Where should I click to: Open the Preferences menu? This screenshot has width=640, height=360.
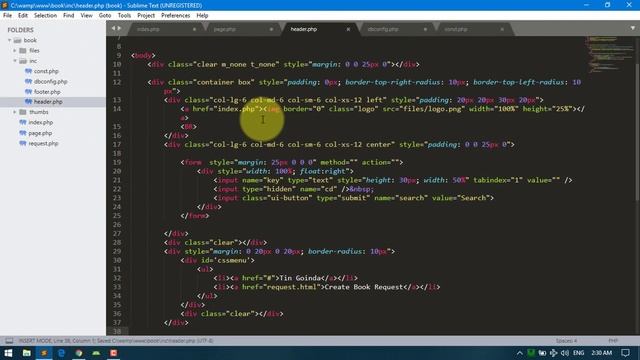coord(176,16)
